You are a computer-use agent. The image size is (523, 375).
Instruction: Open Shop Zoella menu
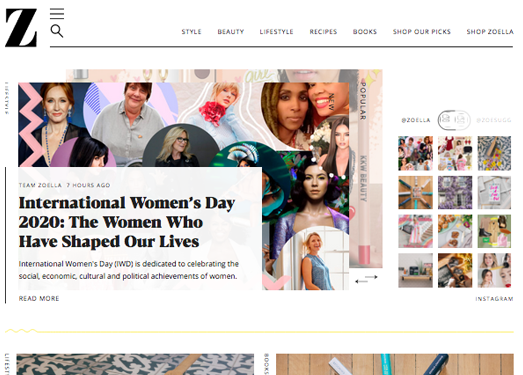point(490,32)
